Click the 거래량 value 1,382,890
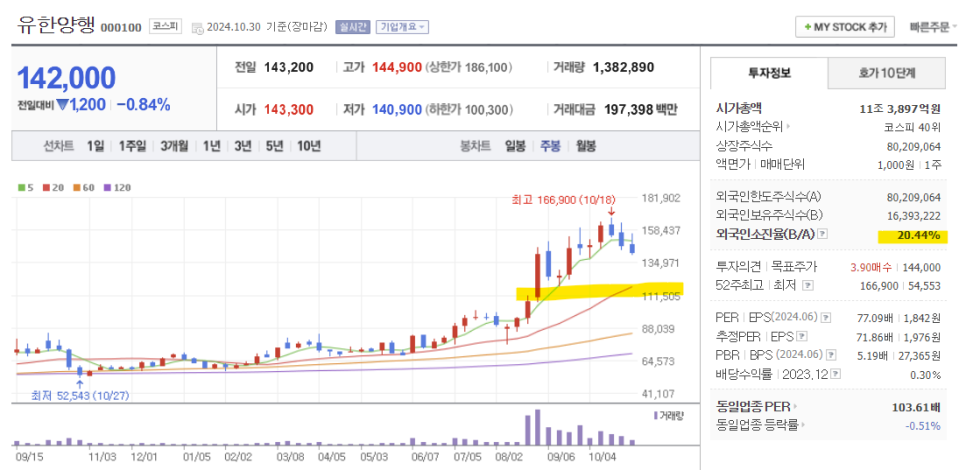Image resolution: width=966 pixels, height=470 pixels. (623, 67)
